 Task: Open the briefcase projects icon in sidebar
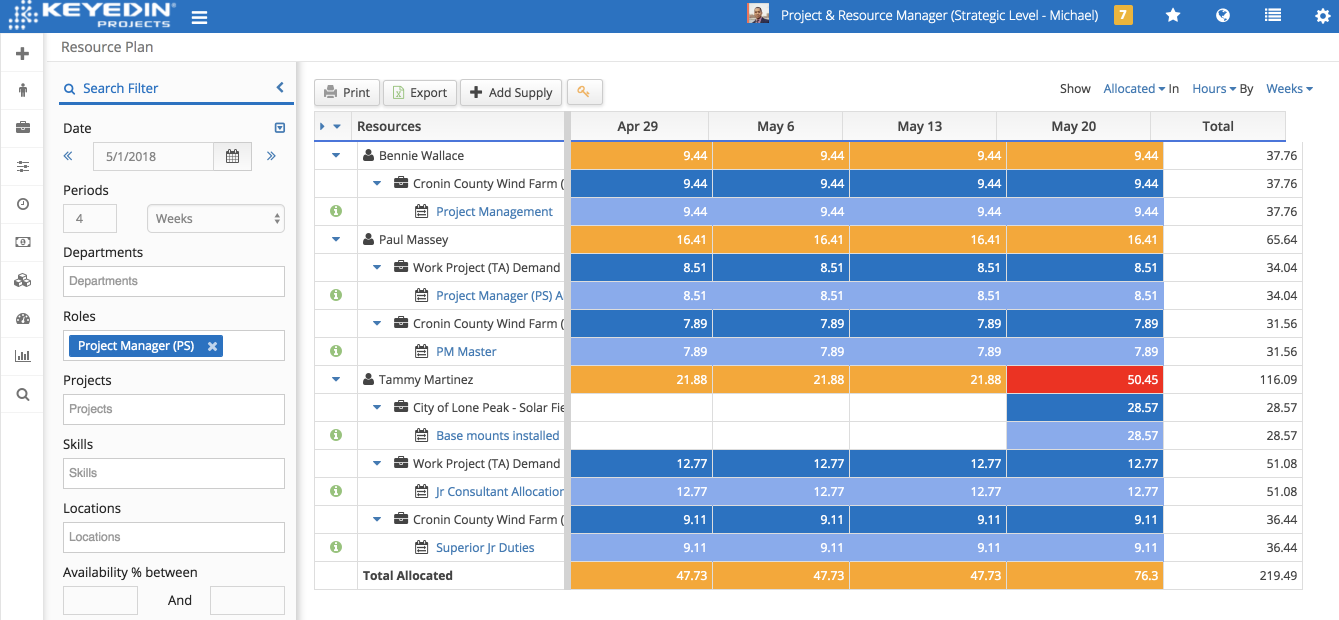[22, 128]
